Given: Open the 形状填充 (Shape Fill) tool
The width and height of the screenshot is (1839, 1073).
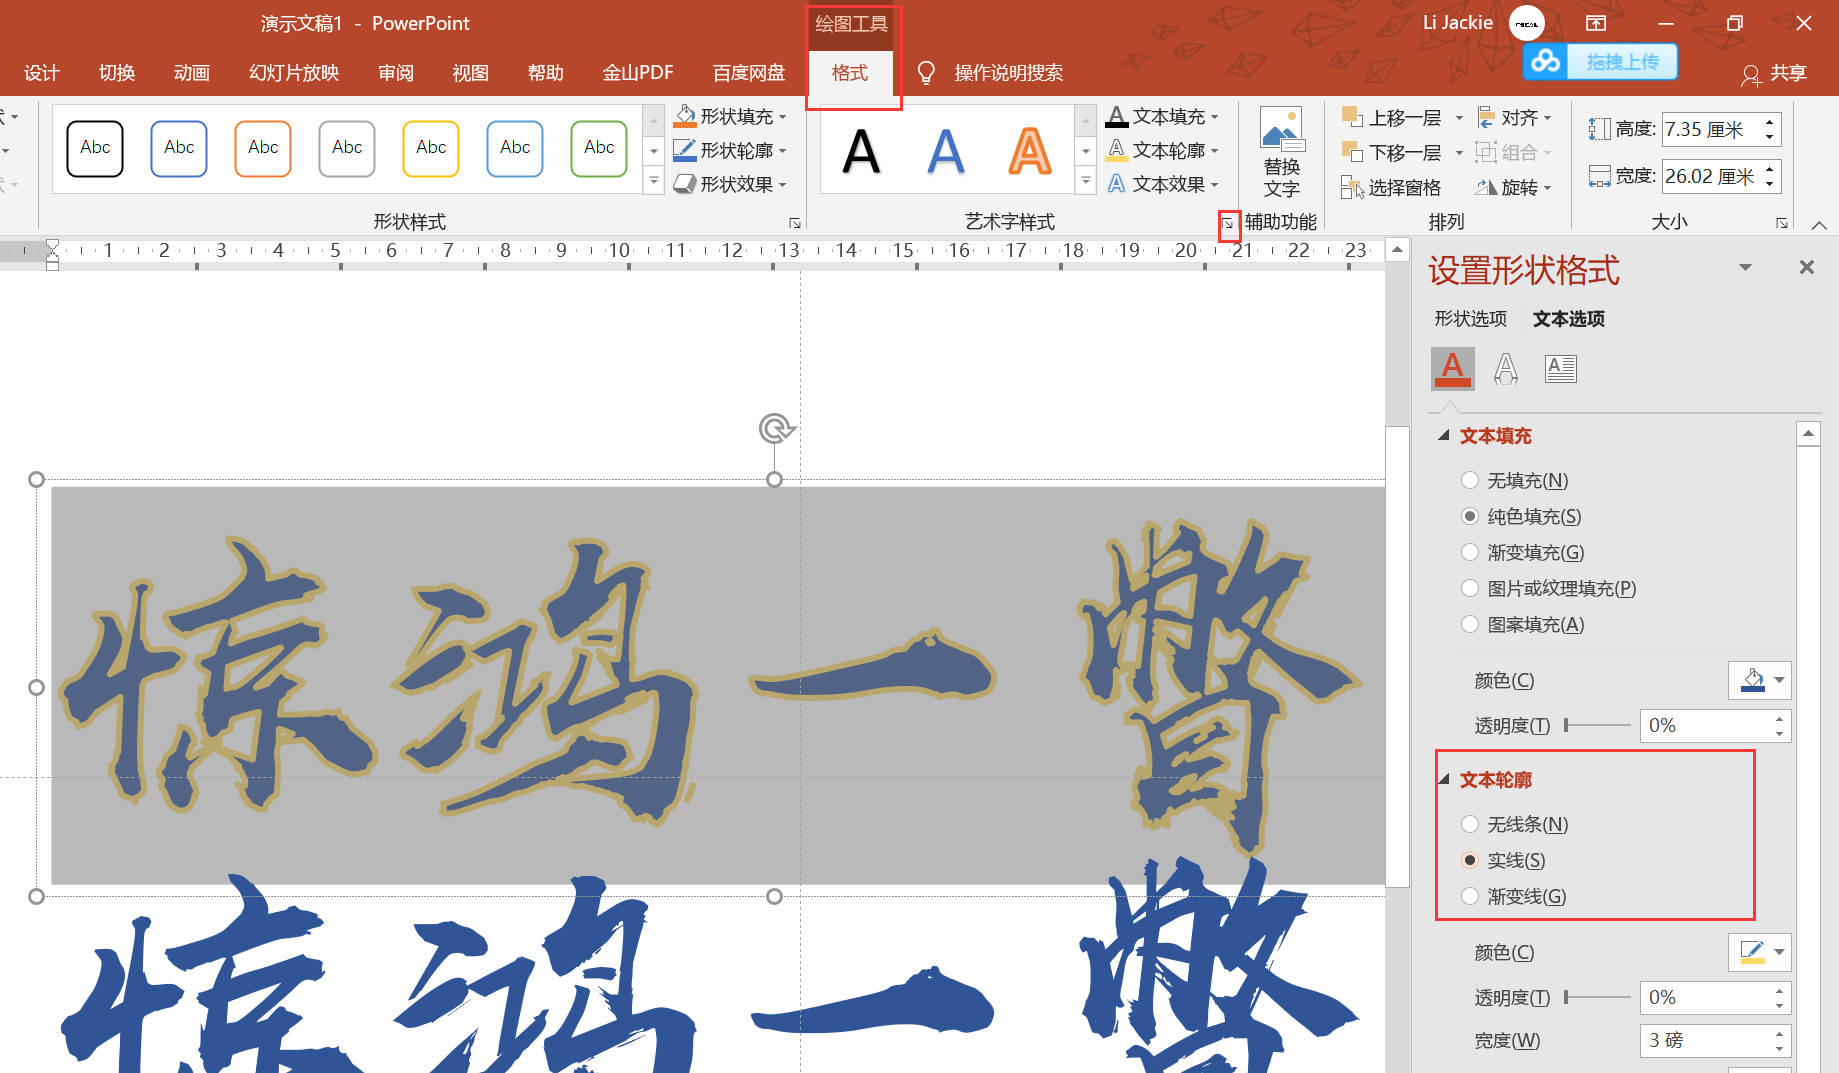Looking at the screenshot, I should [729, 115].
